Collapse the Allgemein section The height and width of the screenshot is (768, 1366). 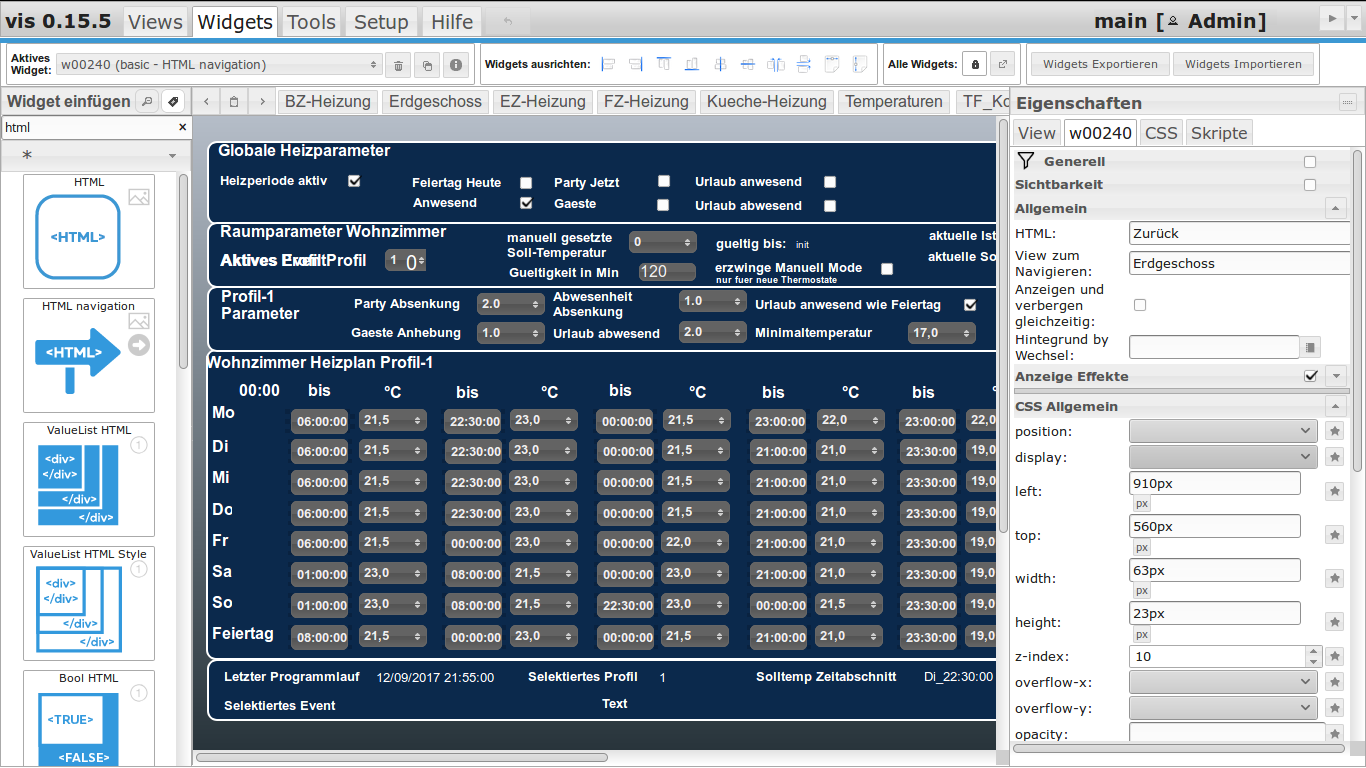point(1335,208)
